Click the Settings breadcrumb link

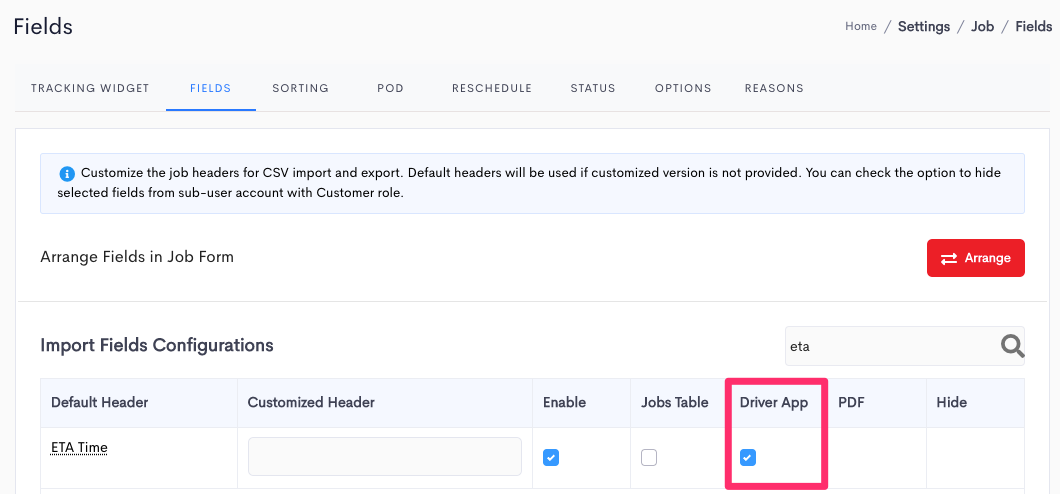(x=923, y=27)
